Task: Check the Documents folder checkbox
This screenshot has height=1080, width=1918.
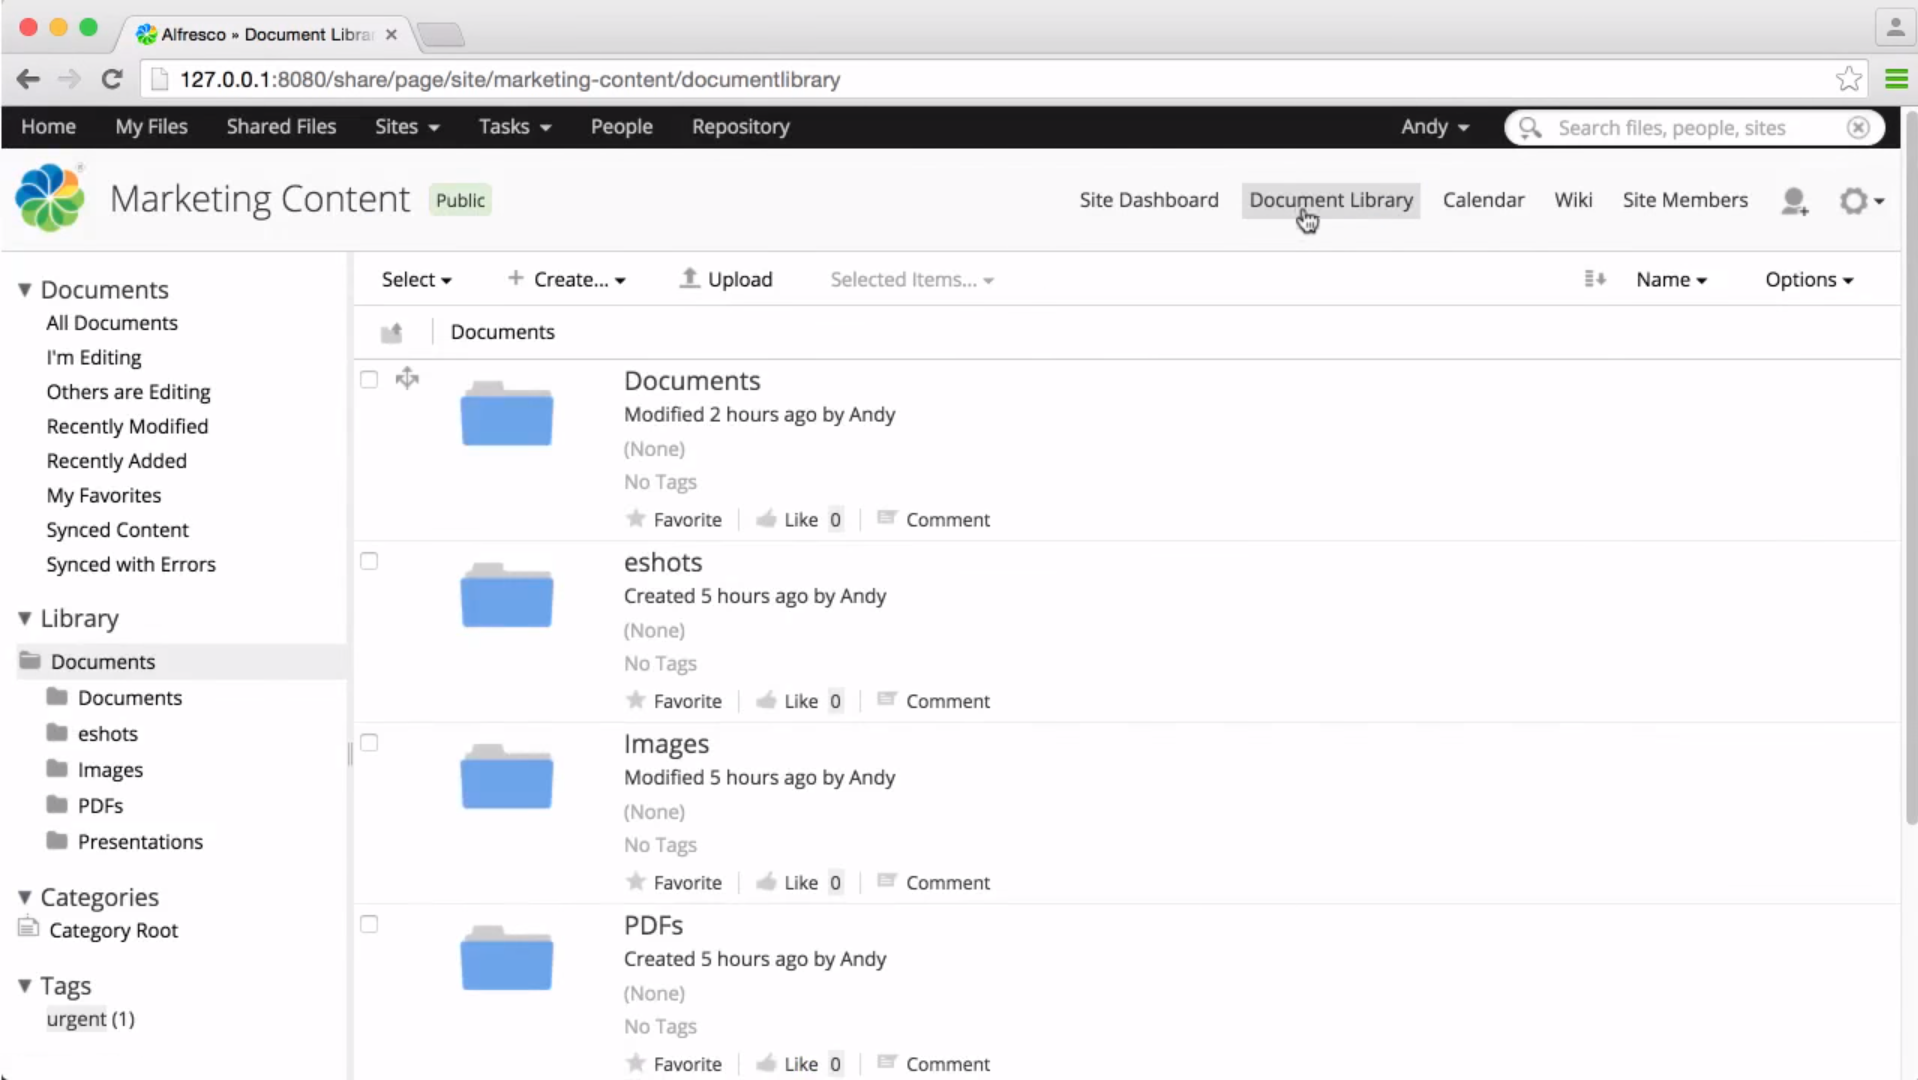Action: click(x=369, y=379)
